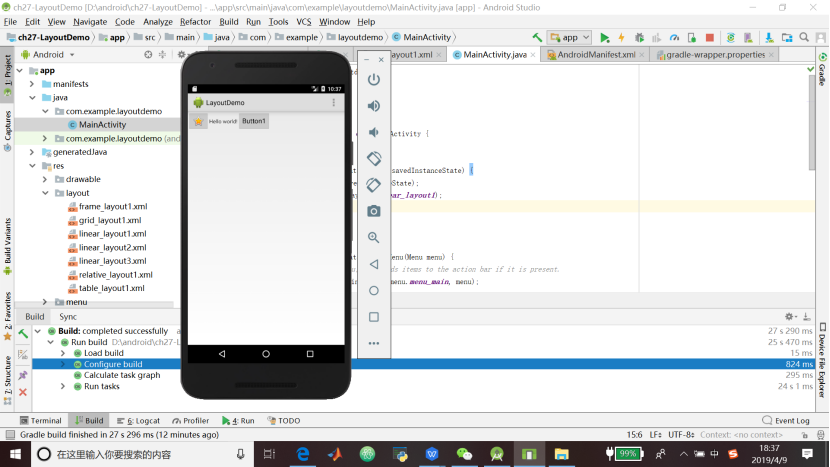Image resolution: width=830 pixels, height=467 pixels.
Task: Switch to the AndroidManifest.xml tab
Action: [x=595, y=54]
